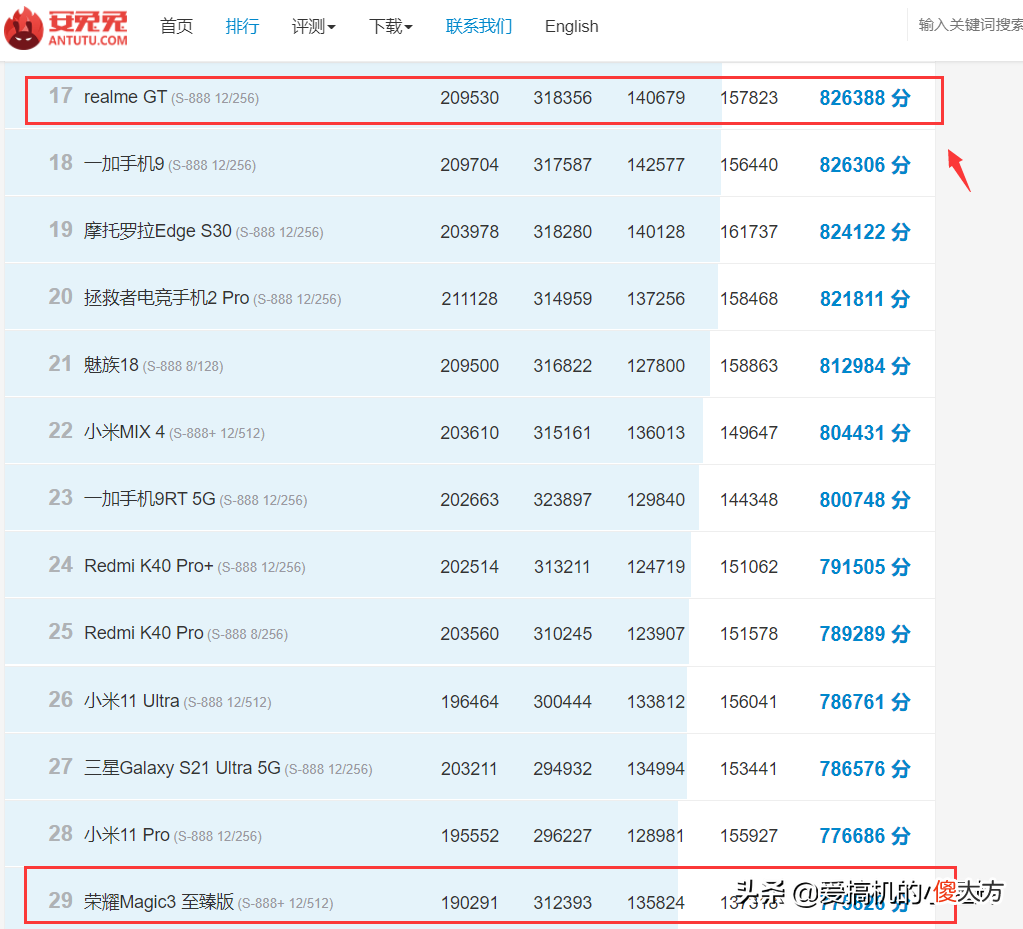Click the 824122 分 total score
This screenshot has height=929, width=1023.
coord(864,232)
